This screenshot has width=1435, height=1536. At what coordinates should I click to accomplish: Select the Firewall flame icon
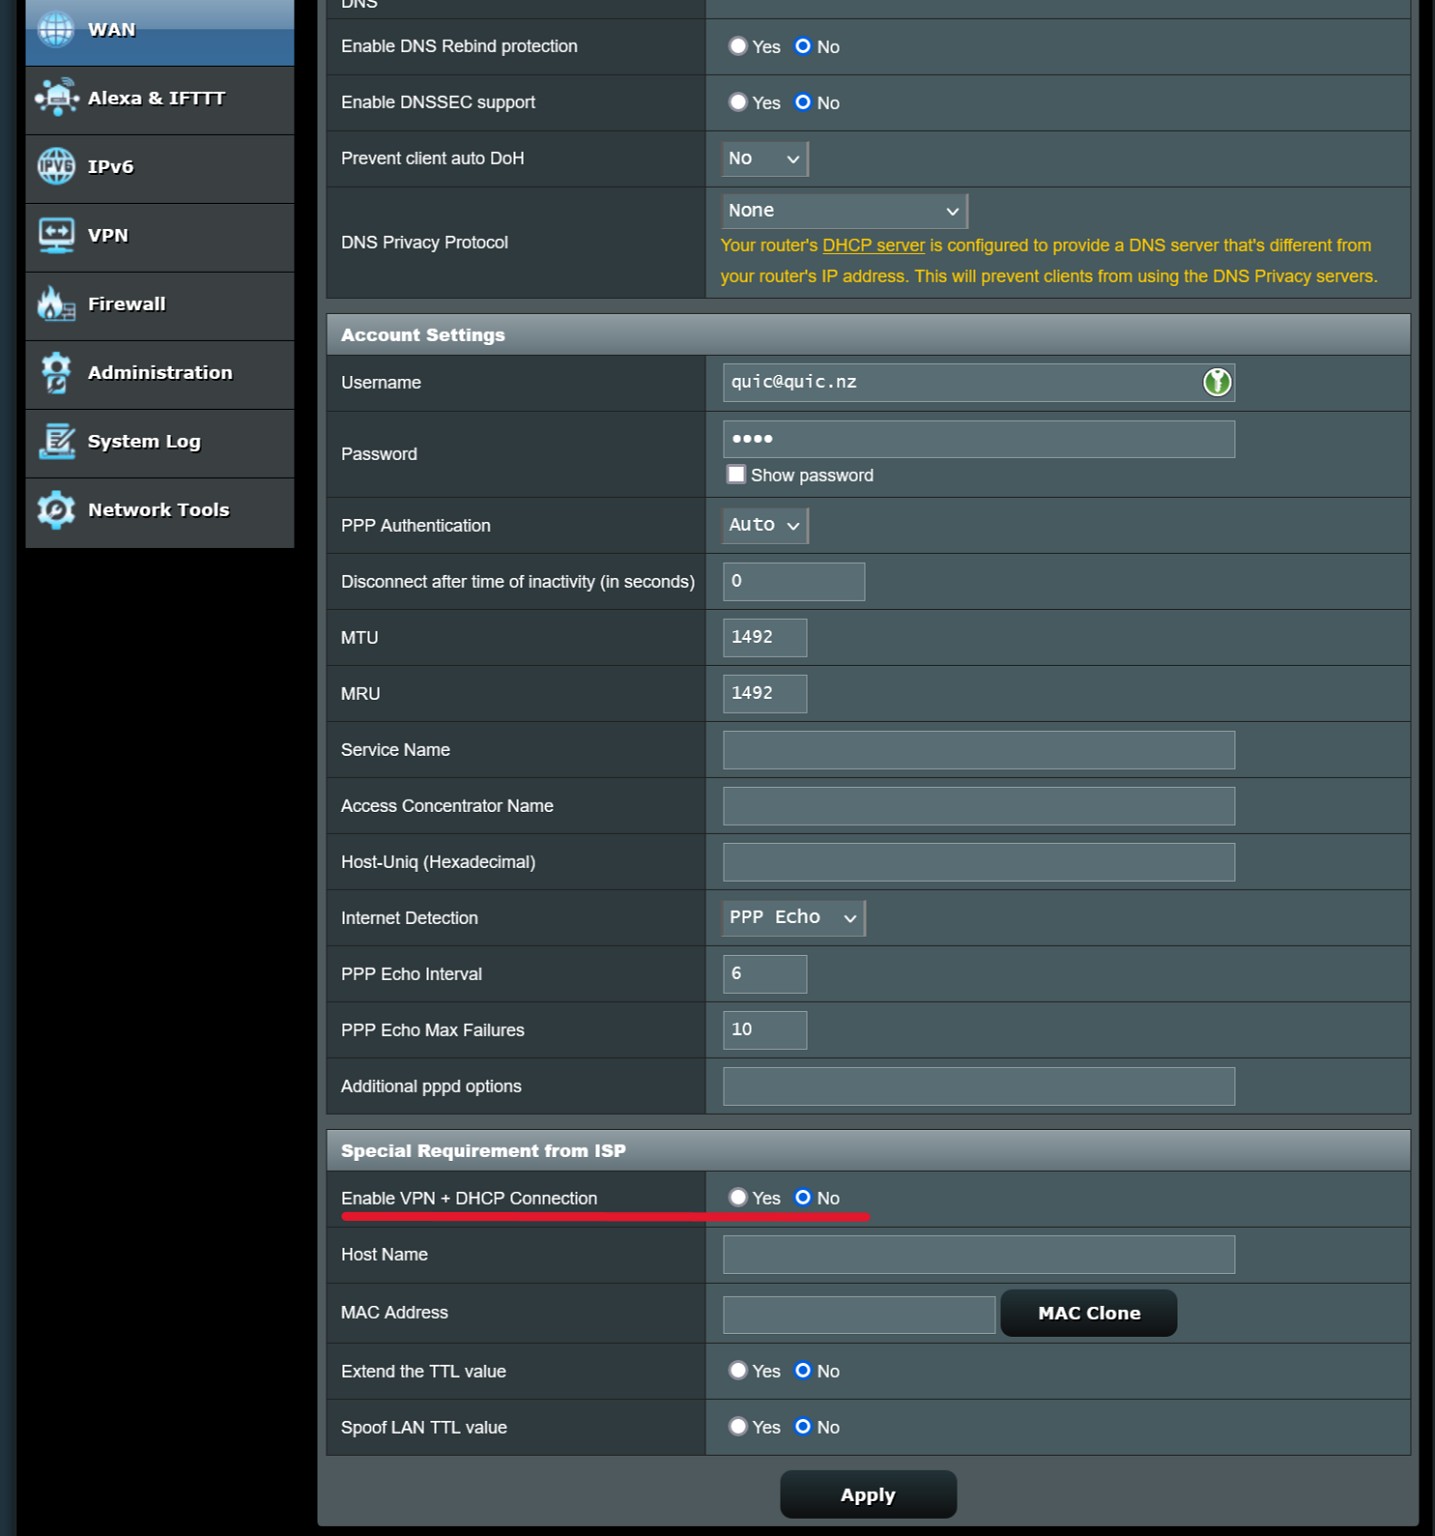pyautogui.click(x=56, y=304)
